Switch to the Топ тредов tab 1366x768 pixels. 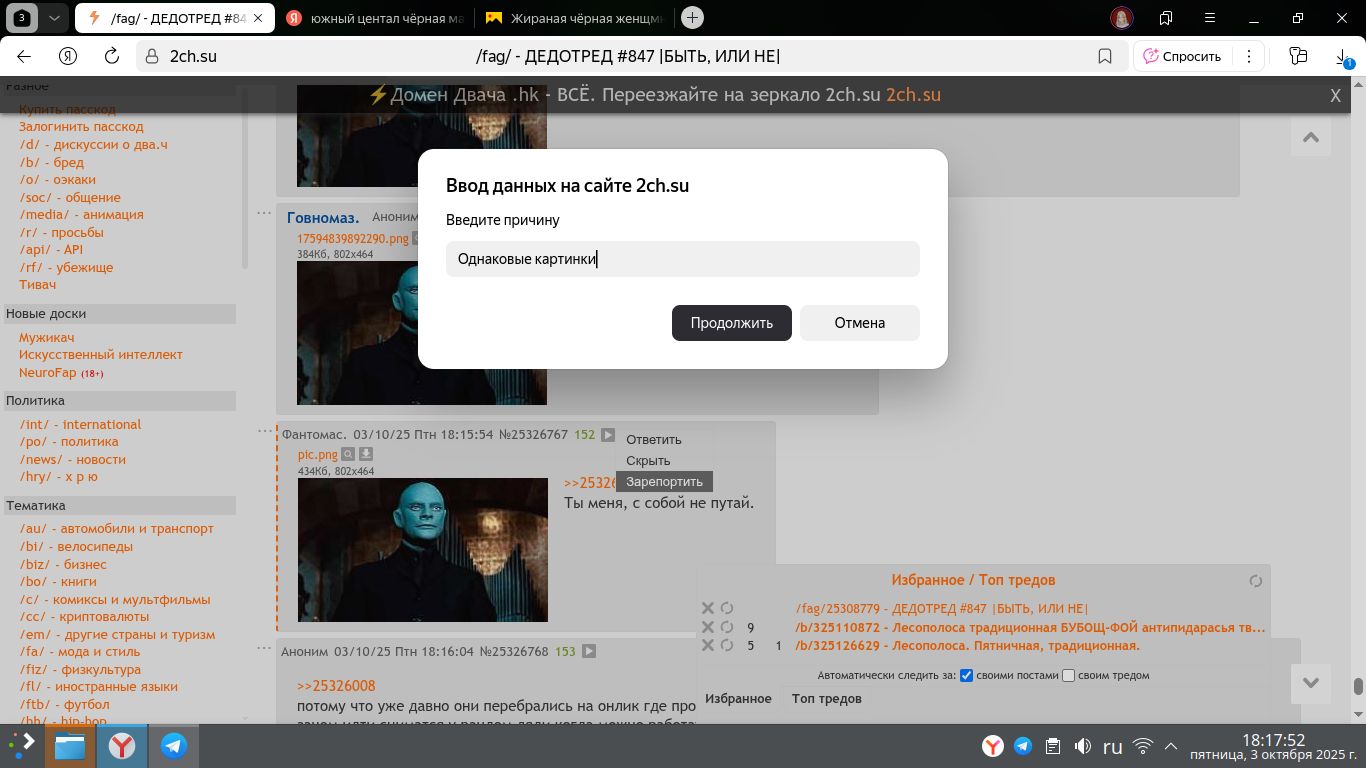(x=827, y=699)
